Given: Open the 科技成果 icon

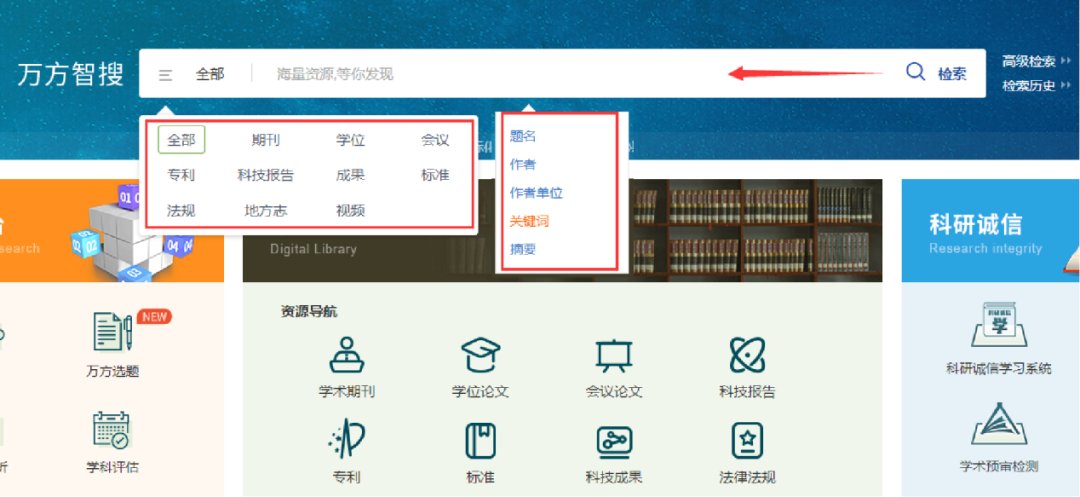Looking at the screenshot, I should [614, 442].
